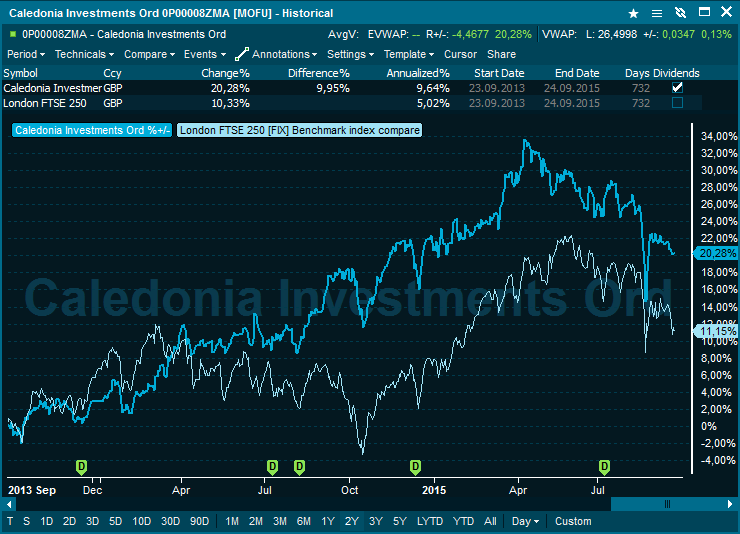Click the green instrument status square

coord(13,34)
